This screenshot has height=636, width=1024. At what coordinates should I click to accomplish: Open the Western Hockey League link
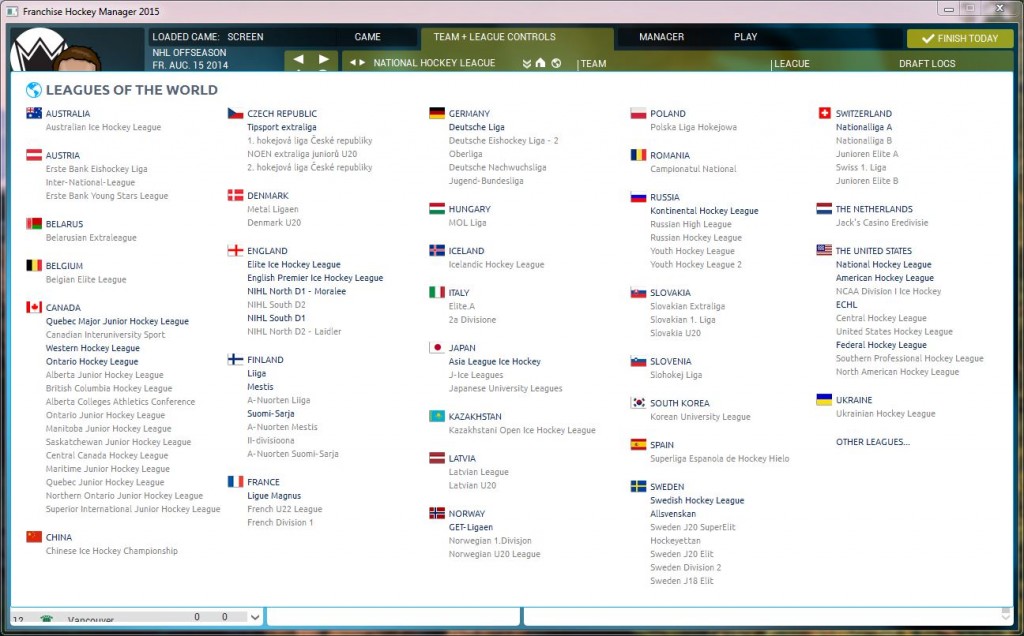92,348
